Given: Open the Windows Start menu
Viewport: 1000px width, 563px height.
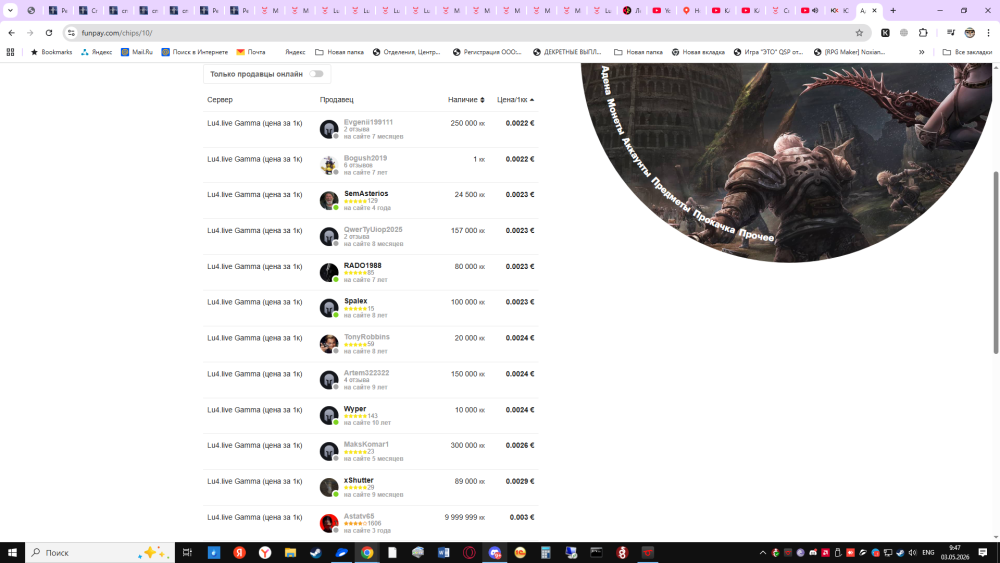Looking at the screenshot, I should pyautogui.click(x=12, y=552).
